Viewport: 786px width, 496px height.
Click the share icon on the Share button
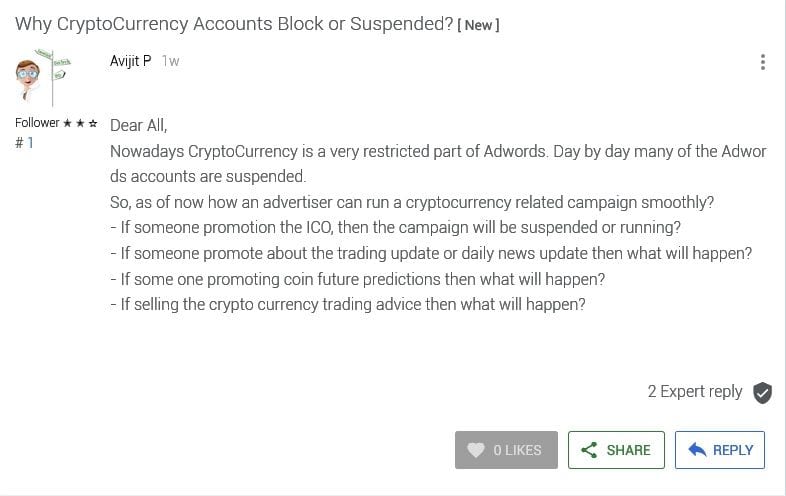(x=589, y=450)
